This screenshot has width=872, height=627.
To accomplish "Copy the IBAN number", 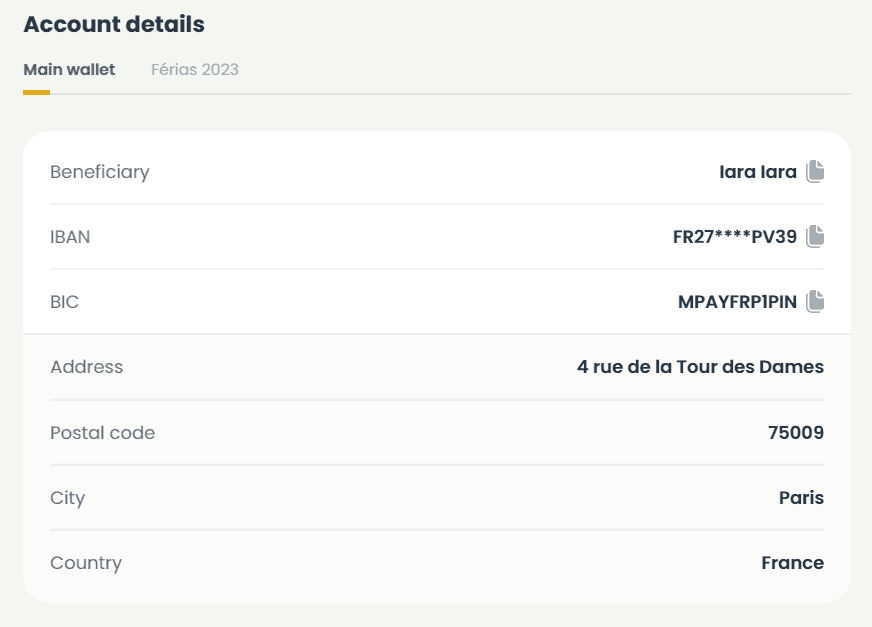I will pos(815,237).
